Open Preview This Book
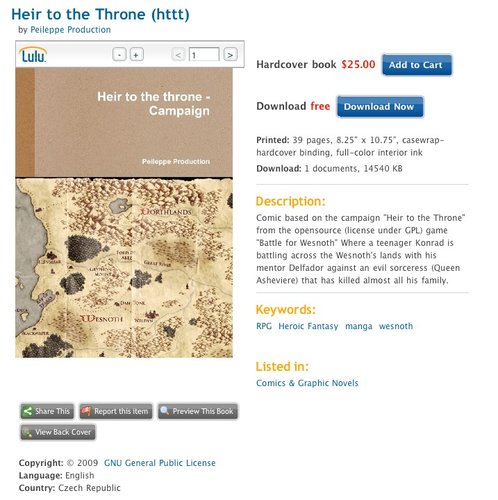The width and height of the screenshot is (498, 500). (x=198, y=411)
